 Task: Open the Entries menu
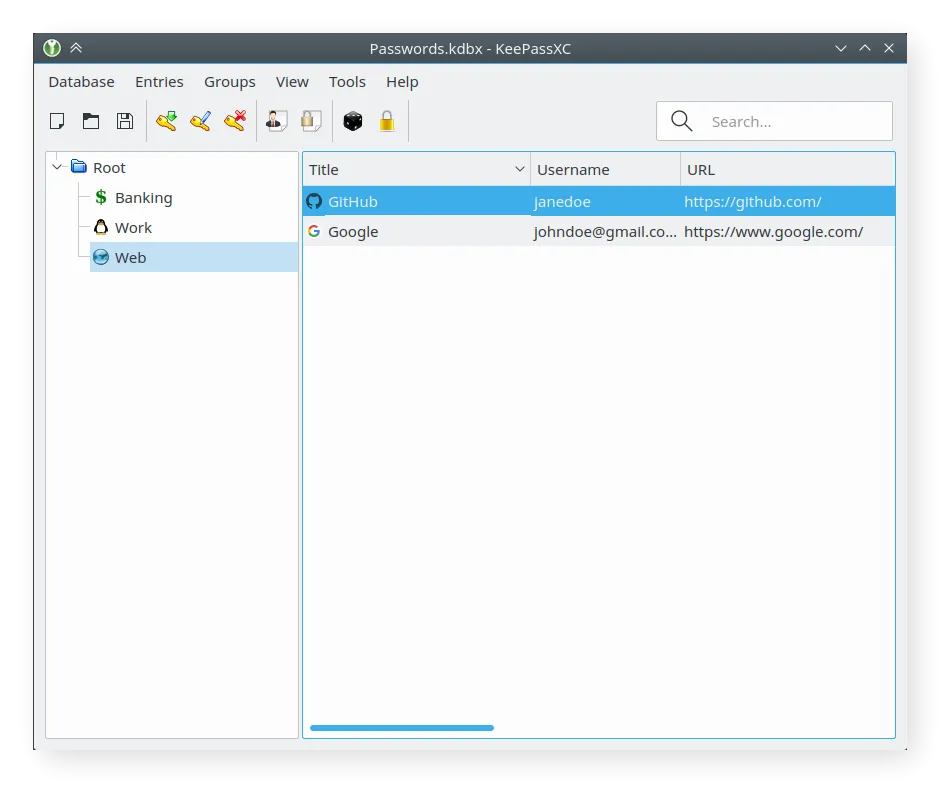159,82
